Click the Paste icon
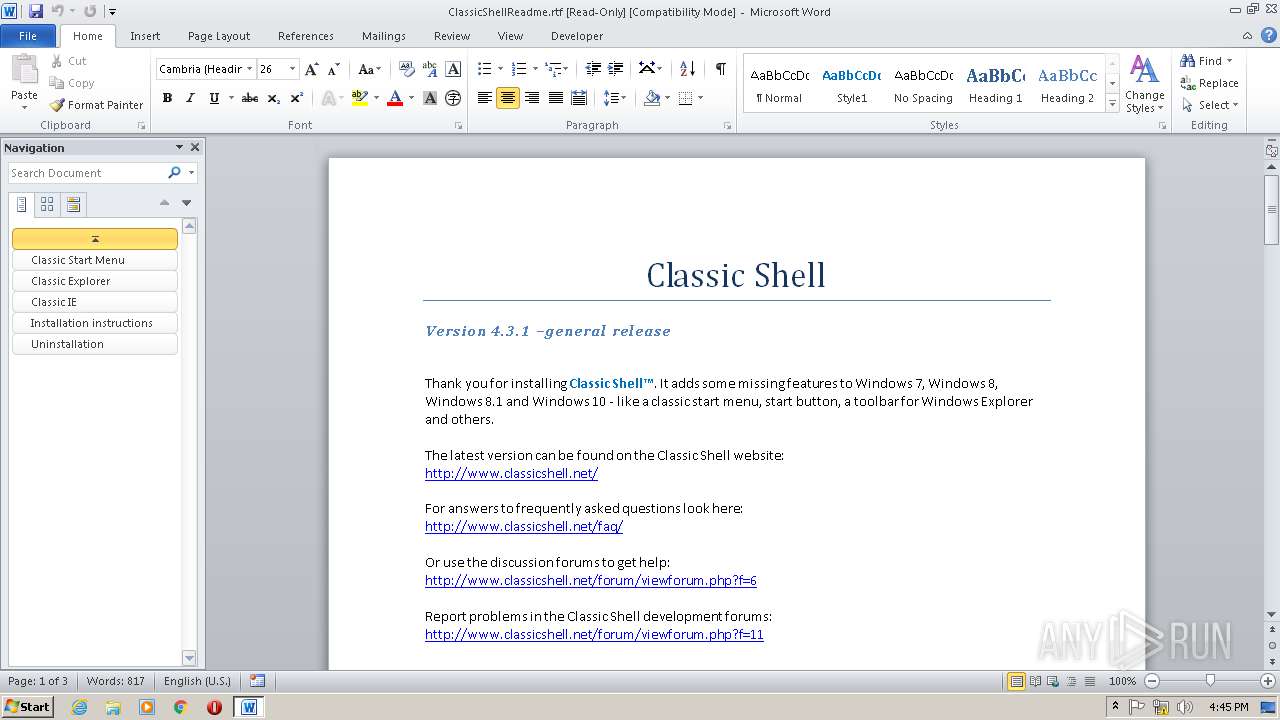This screenshot has height=720, width=1280. click(24, 70)
